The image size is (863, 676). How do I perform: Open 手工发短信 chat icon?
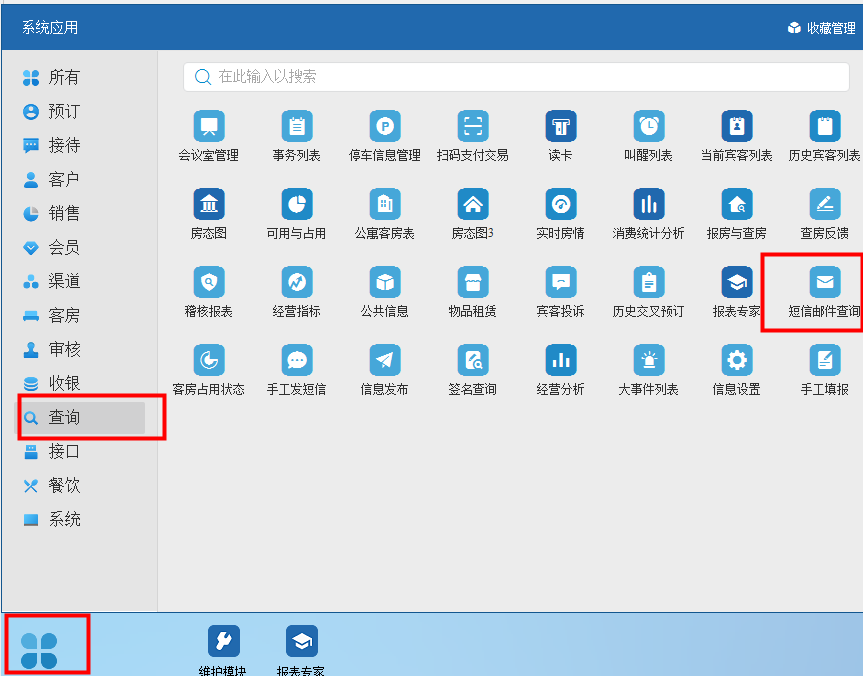297,361
